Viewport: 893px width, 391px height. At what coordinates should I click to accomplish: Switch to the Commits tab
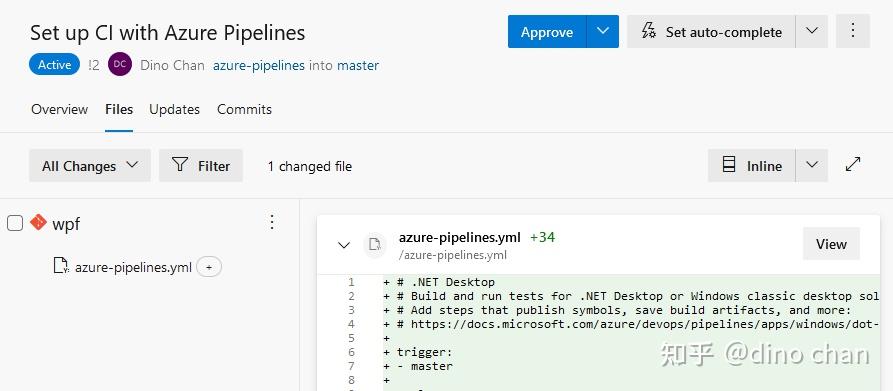244,109
